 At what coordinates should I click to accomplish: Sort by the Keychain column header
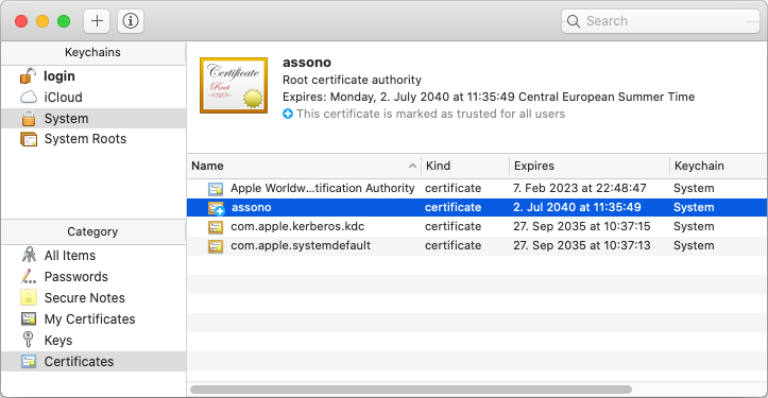718,166
